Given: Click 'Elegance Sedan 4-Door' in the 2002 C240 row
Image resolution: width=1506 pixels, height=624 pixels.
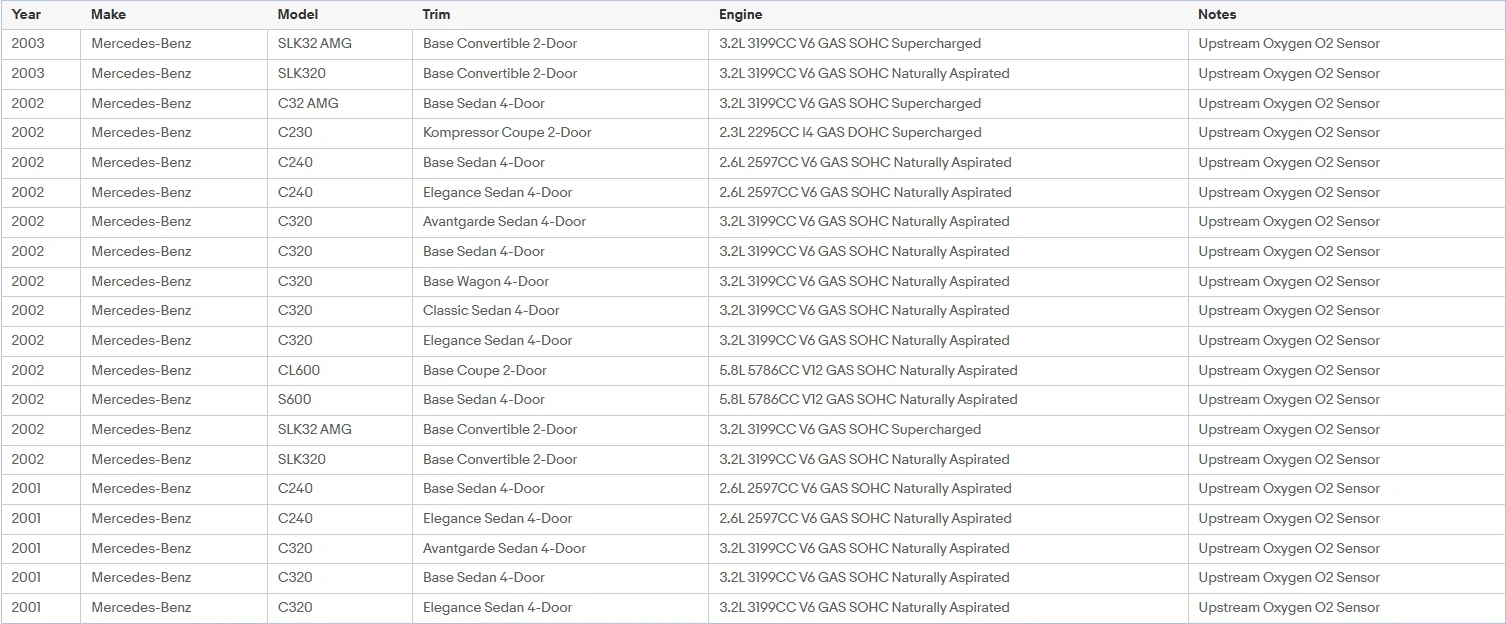Looking at the screenshot, I should 498,192.
